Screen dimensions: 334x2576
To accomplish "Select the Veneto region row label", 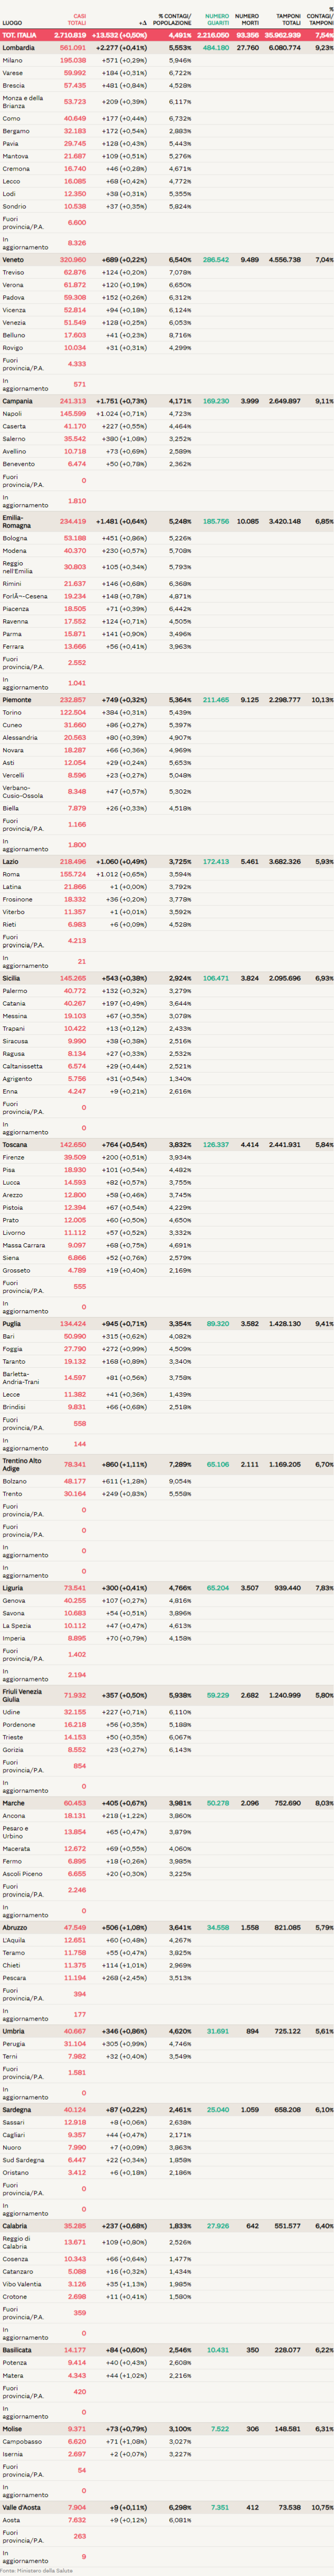I will click(13, 260).
